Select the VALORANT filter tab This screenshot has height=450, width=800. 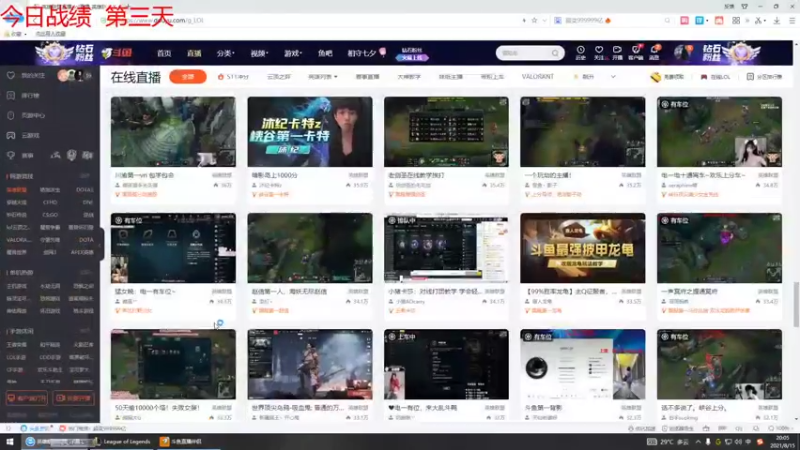click(537, 77)
